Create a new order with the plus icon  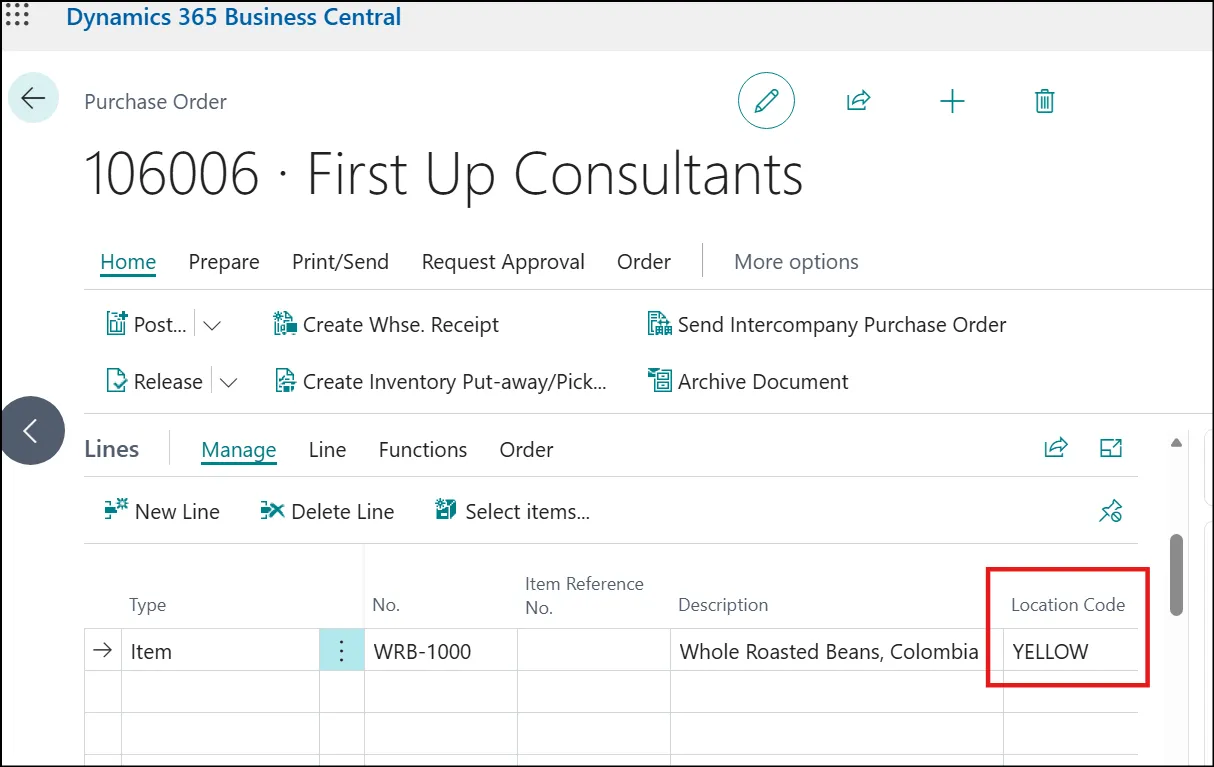[x=952, y=101]
